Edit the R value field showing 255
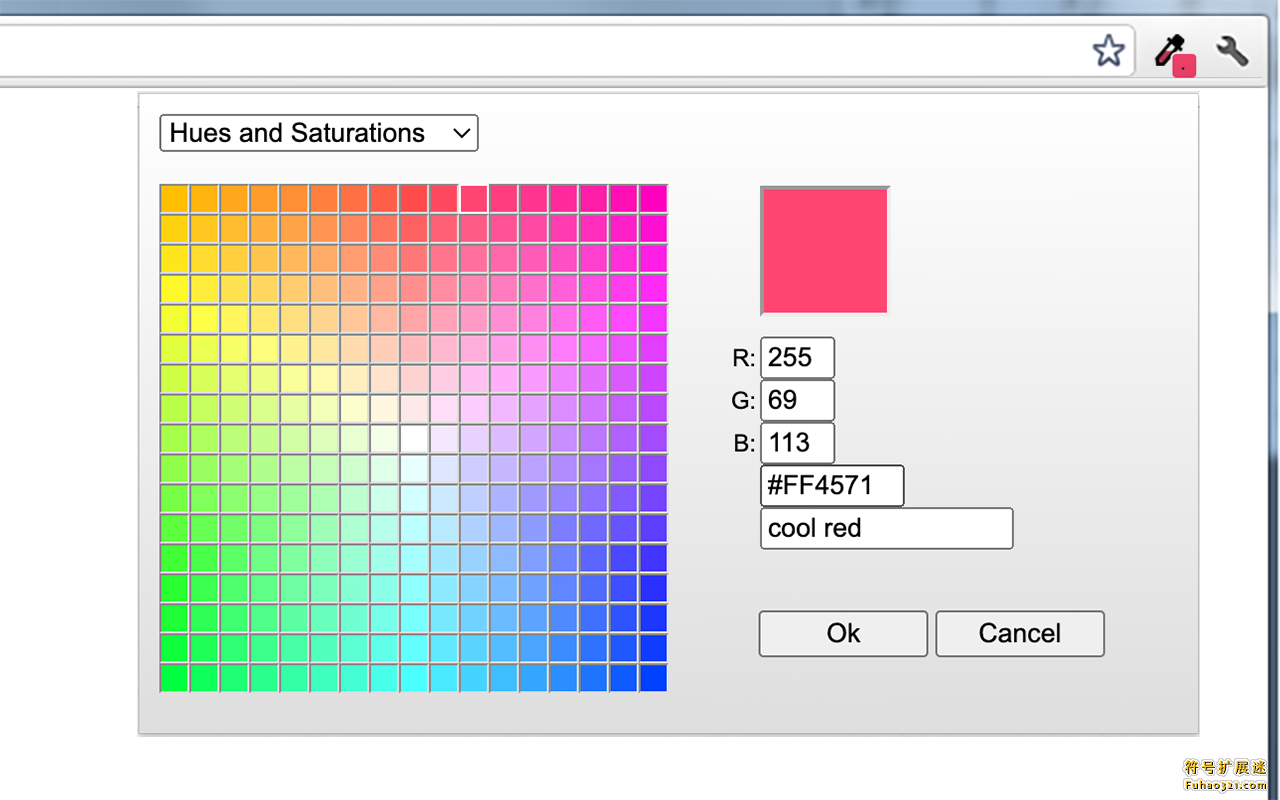This screenshot has height=800, width=1280. pos(797,358)
